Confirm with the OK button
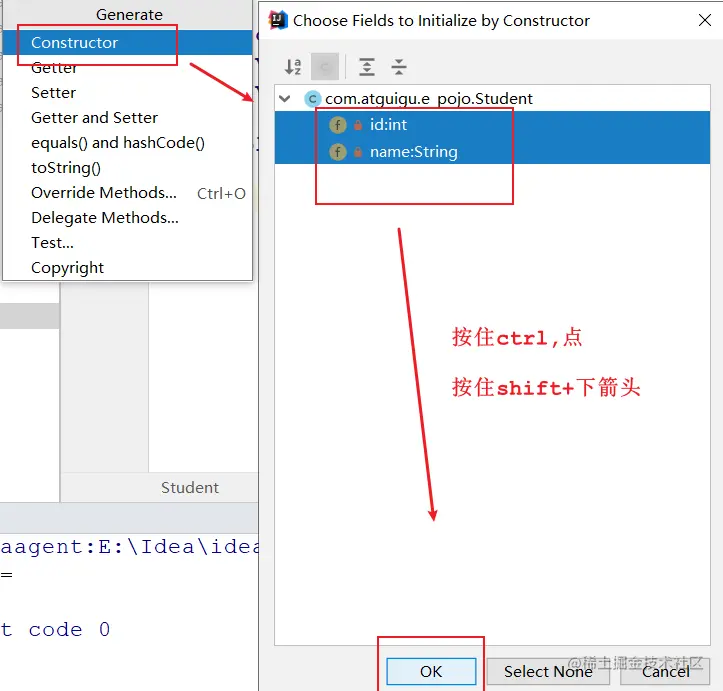This screenshot has height=691, width=723. [x=431, y=672]
